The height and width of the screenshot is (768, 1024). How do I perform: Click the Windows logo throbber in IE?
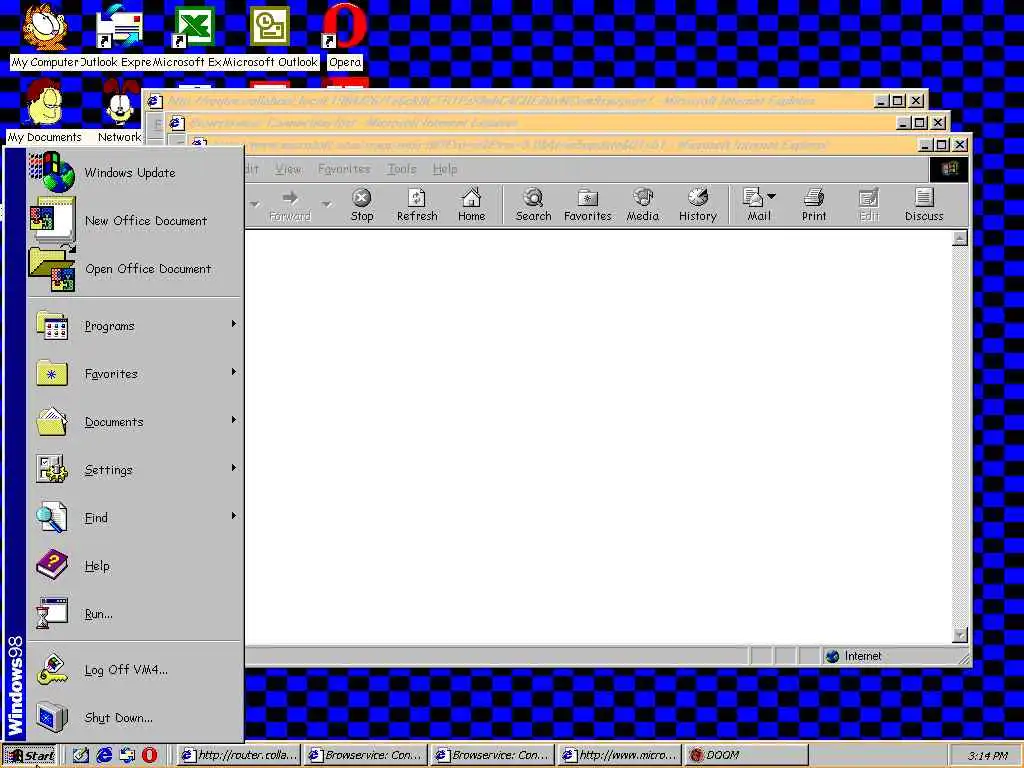tap(949, 169)
